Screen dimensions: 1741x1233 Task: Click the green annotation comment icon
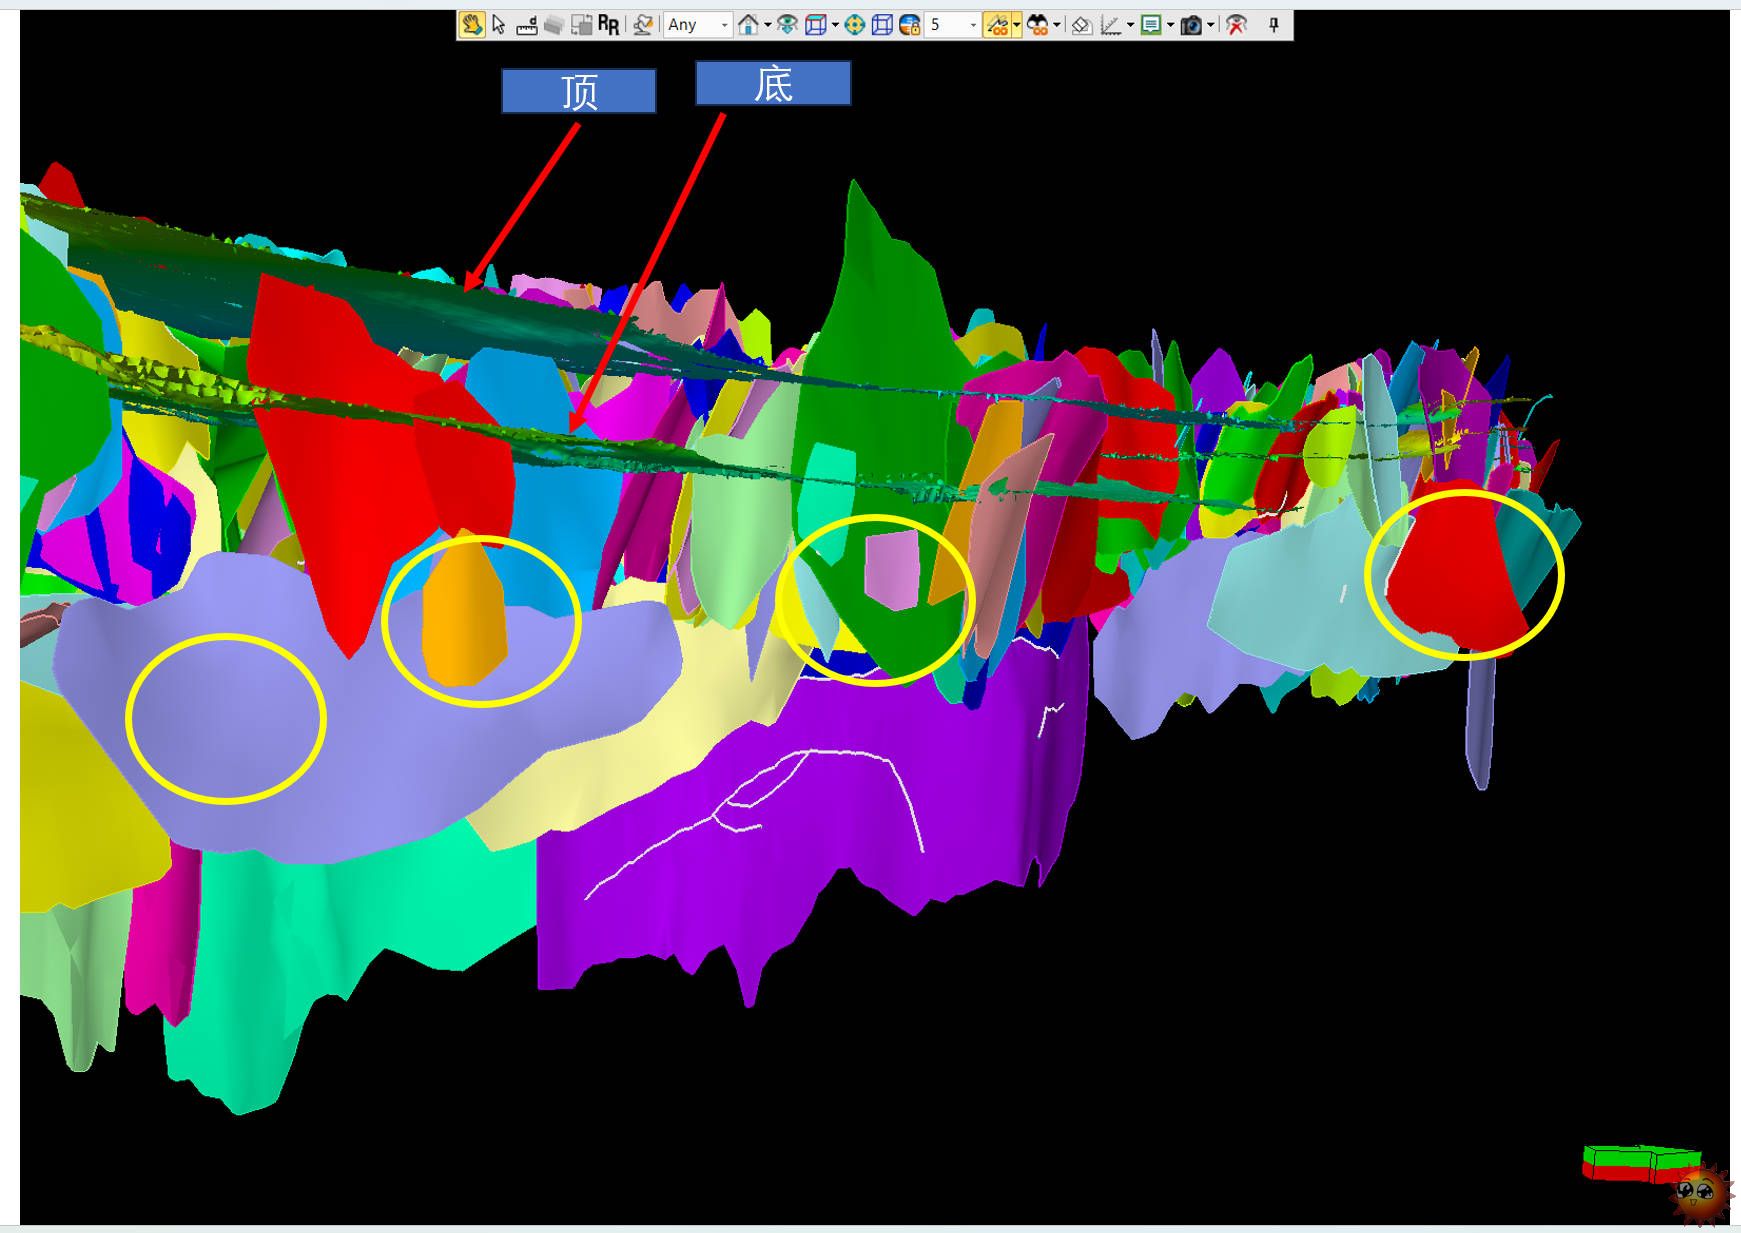click(x=1151, y=25)
